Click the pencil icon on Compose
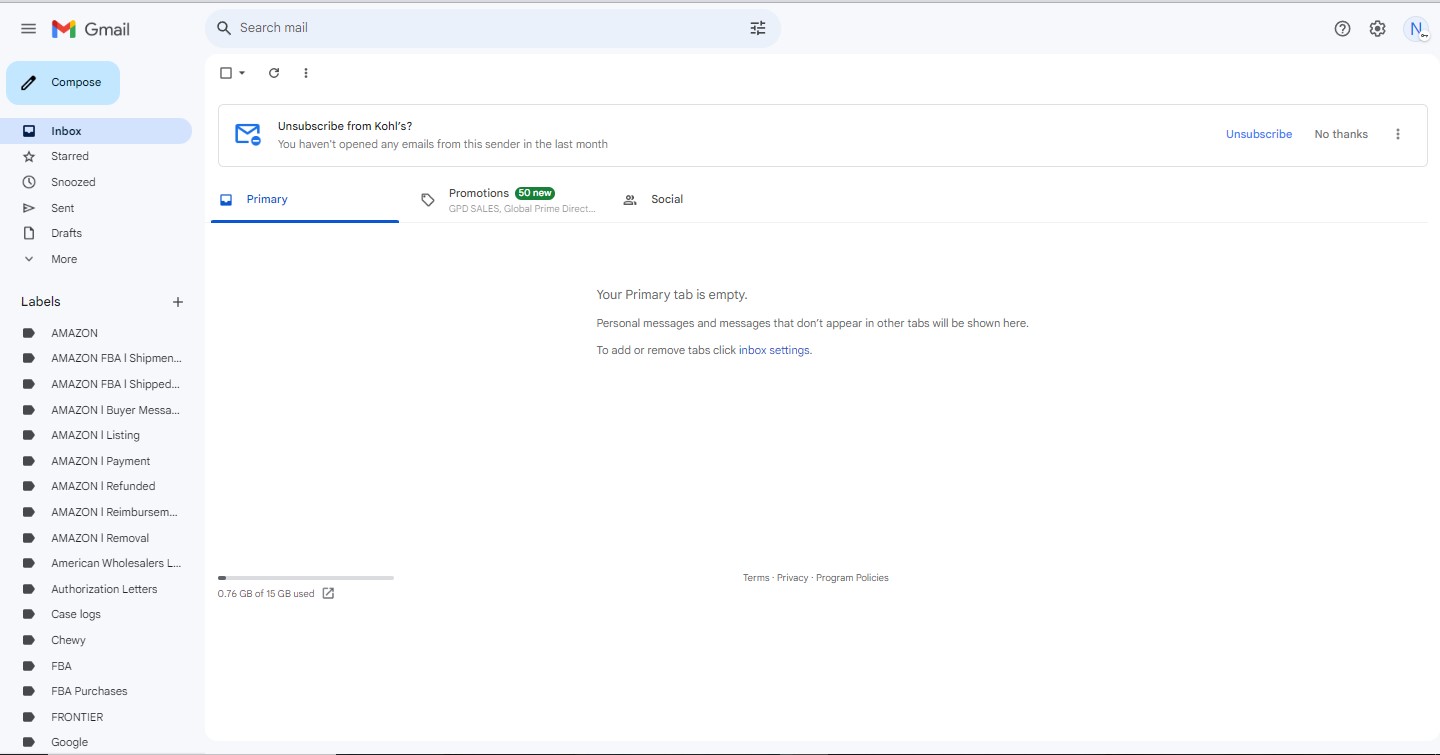This screenshot has height=755, width=1440. coord(29,83)
